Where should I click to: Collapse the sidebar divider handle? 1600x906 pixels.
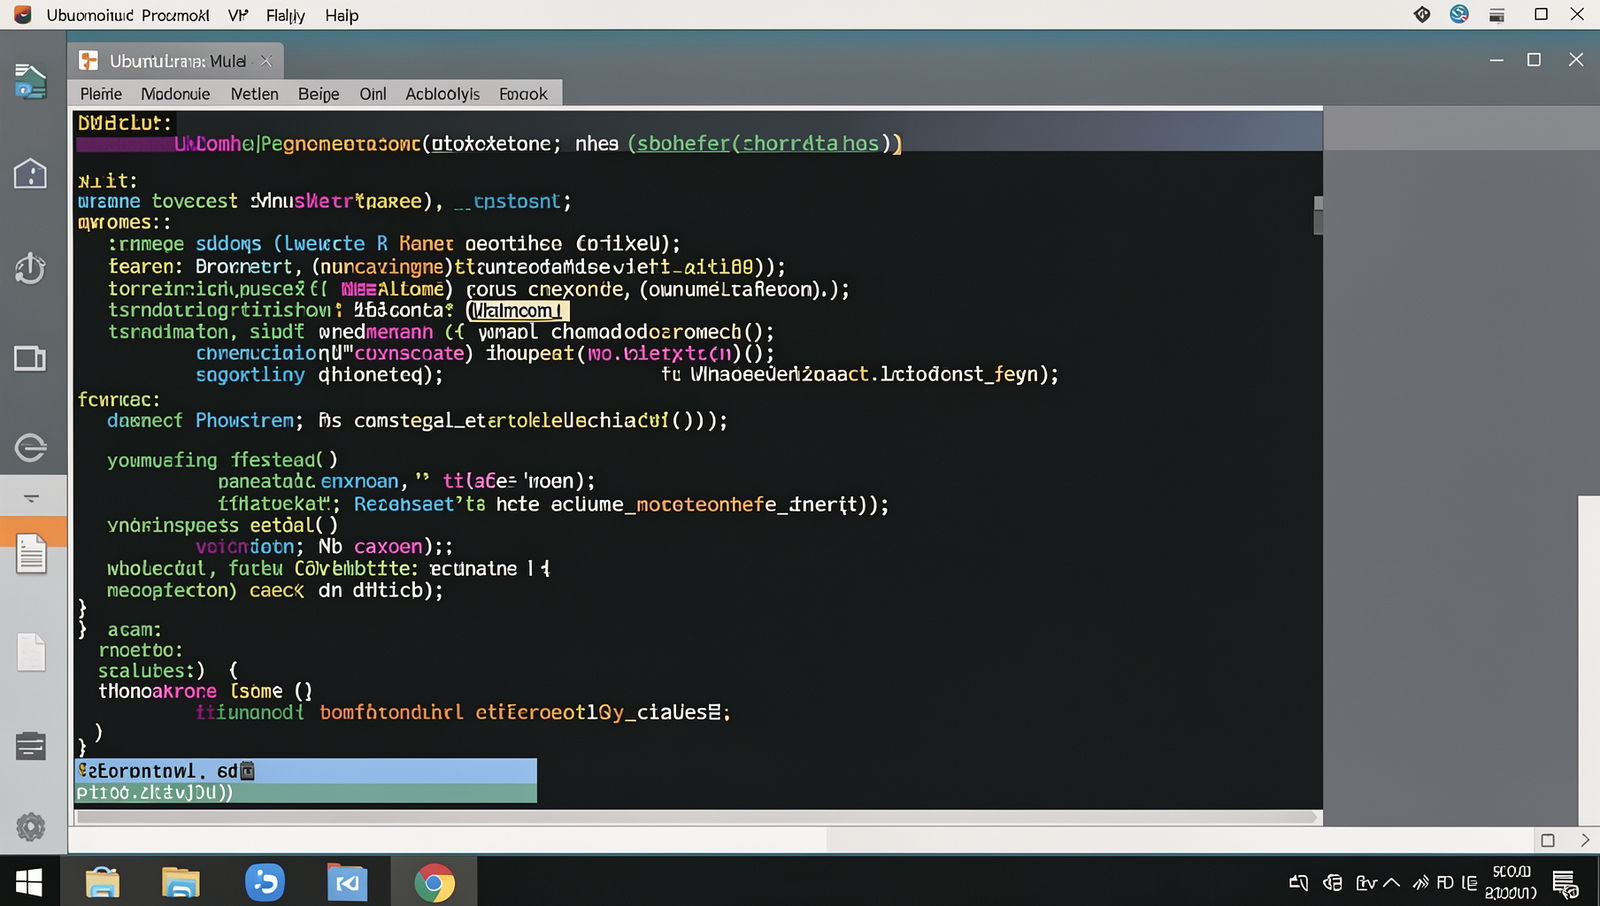coord(31,497)
